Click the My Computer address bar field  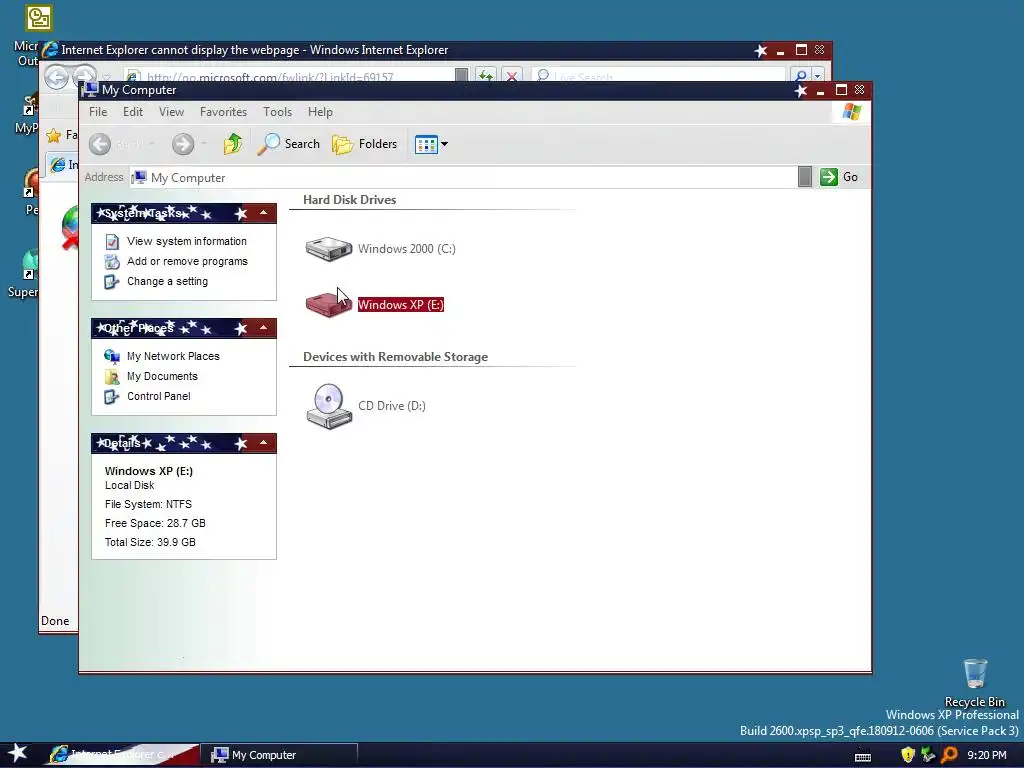click(x=464, y=177)
